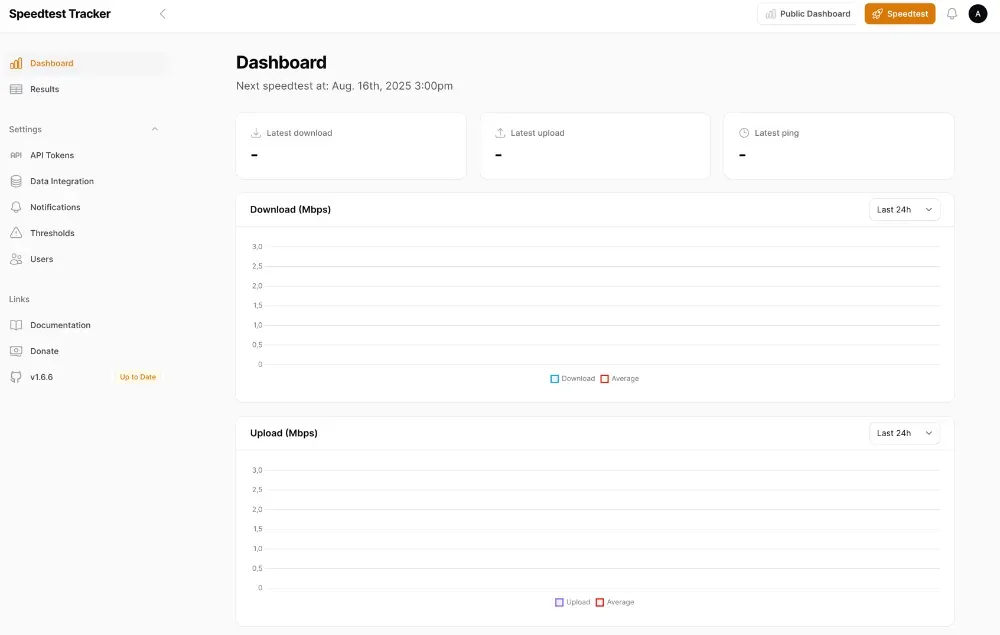The width and height of the screenshot is (1000, 635).
Task: Toggle the Average series on the Download chart
Action: click(620, 378)
